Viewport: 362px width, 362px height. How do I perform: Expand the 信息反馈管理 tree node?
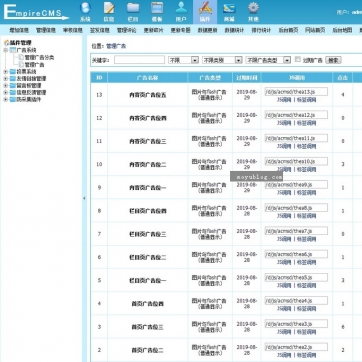5,92
